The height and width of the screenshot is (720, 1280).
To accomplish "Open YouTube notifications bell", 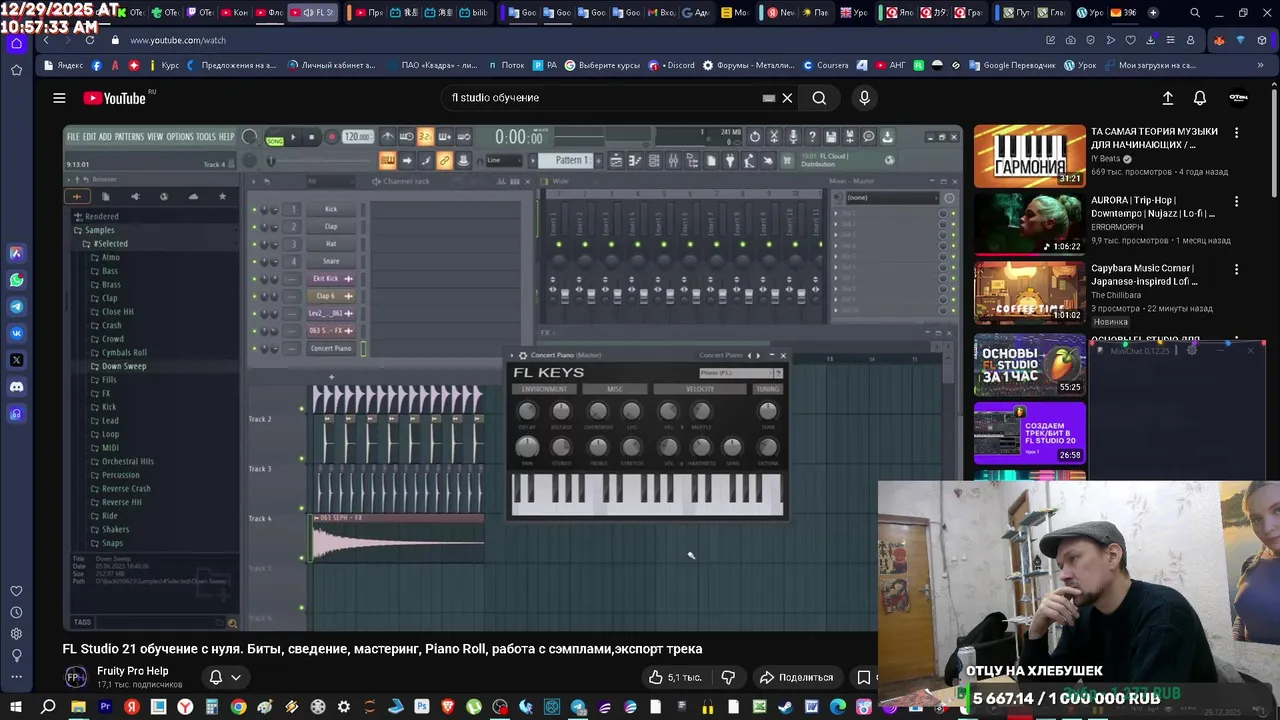I will (x=1200, y=98).
